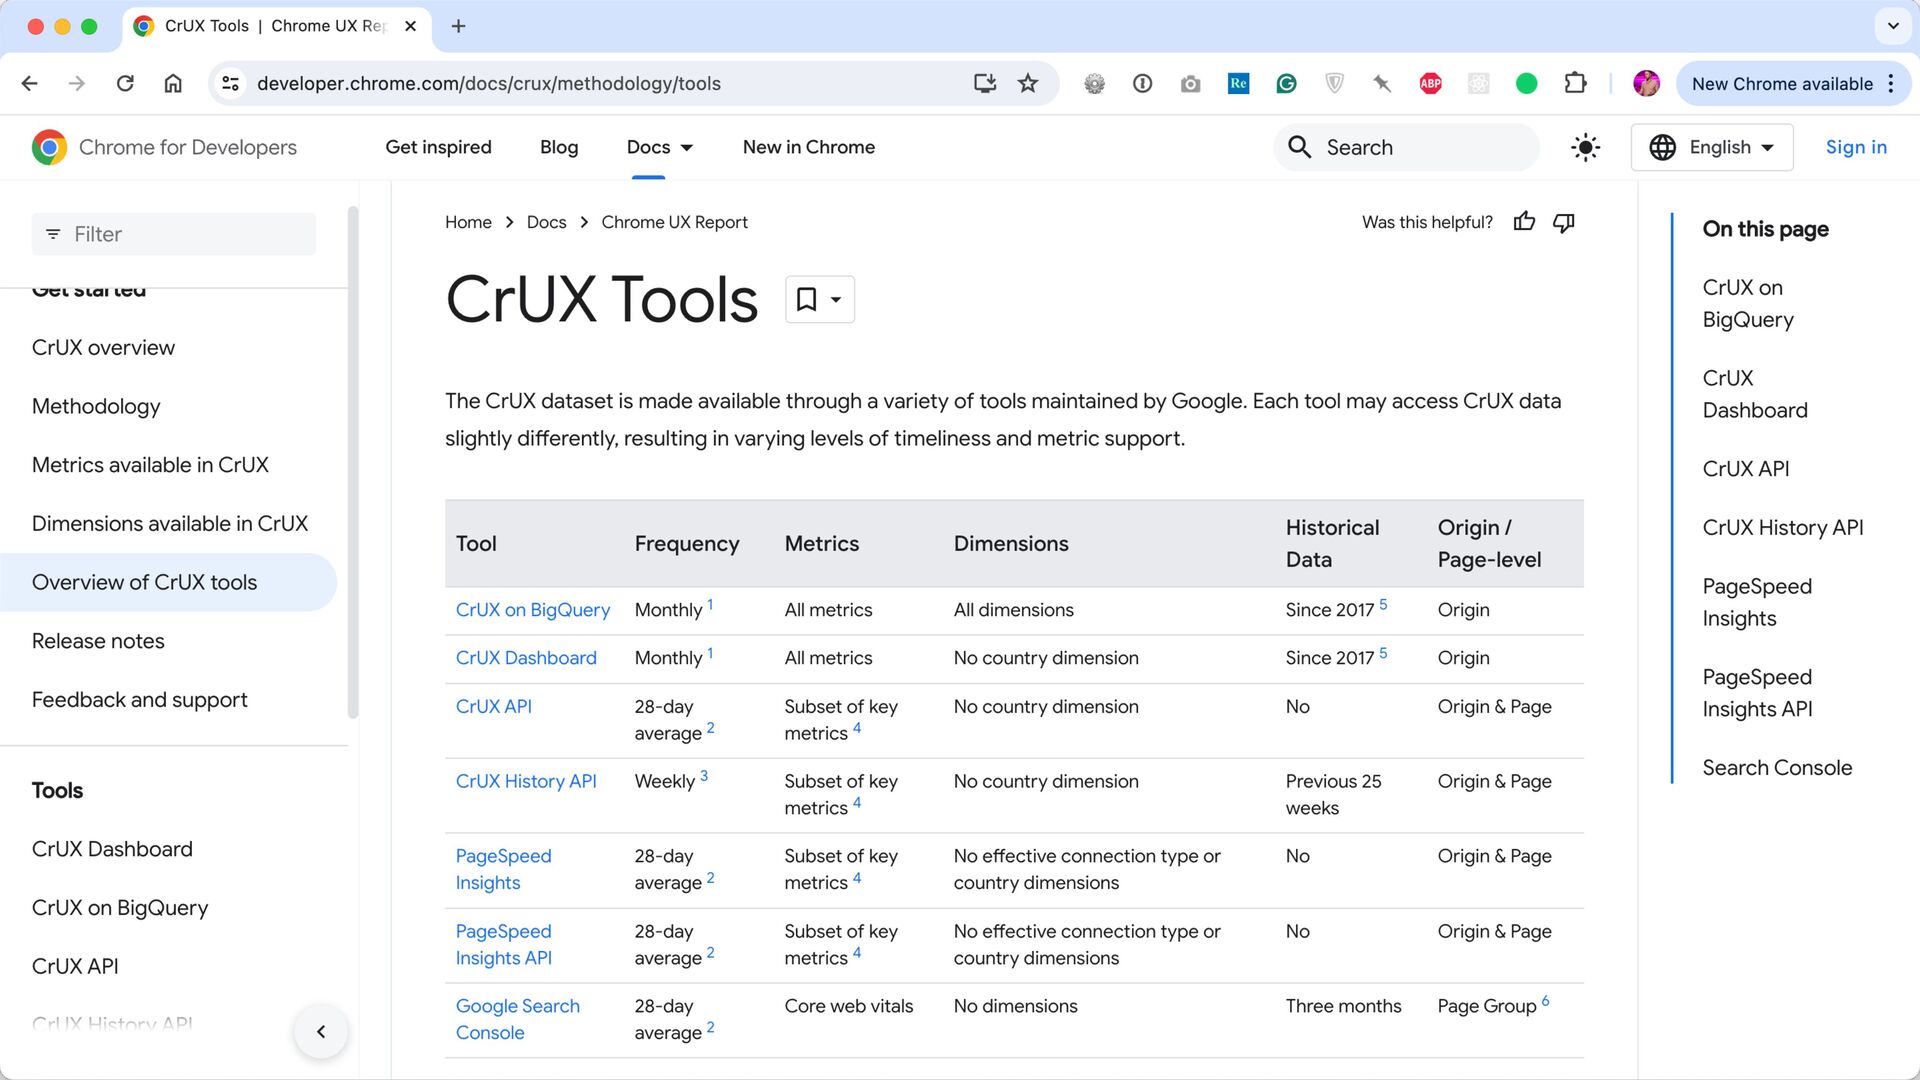Open Metrics available in CrUX
This screenshot has height=1080, width=1920.
150,465
